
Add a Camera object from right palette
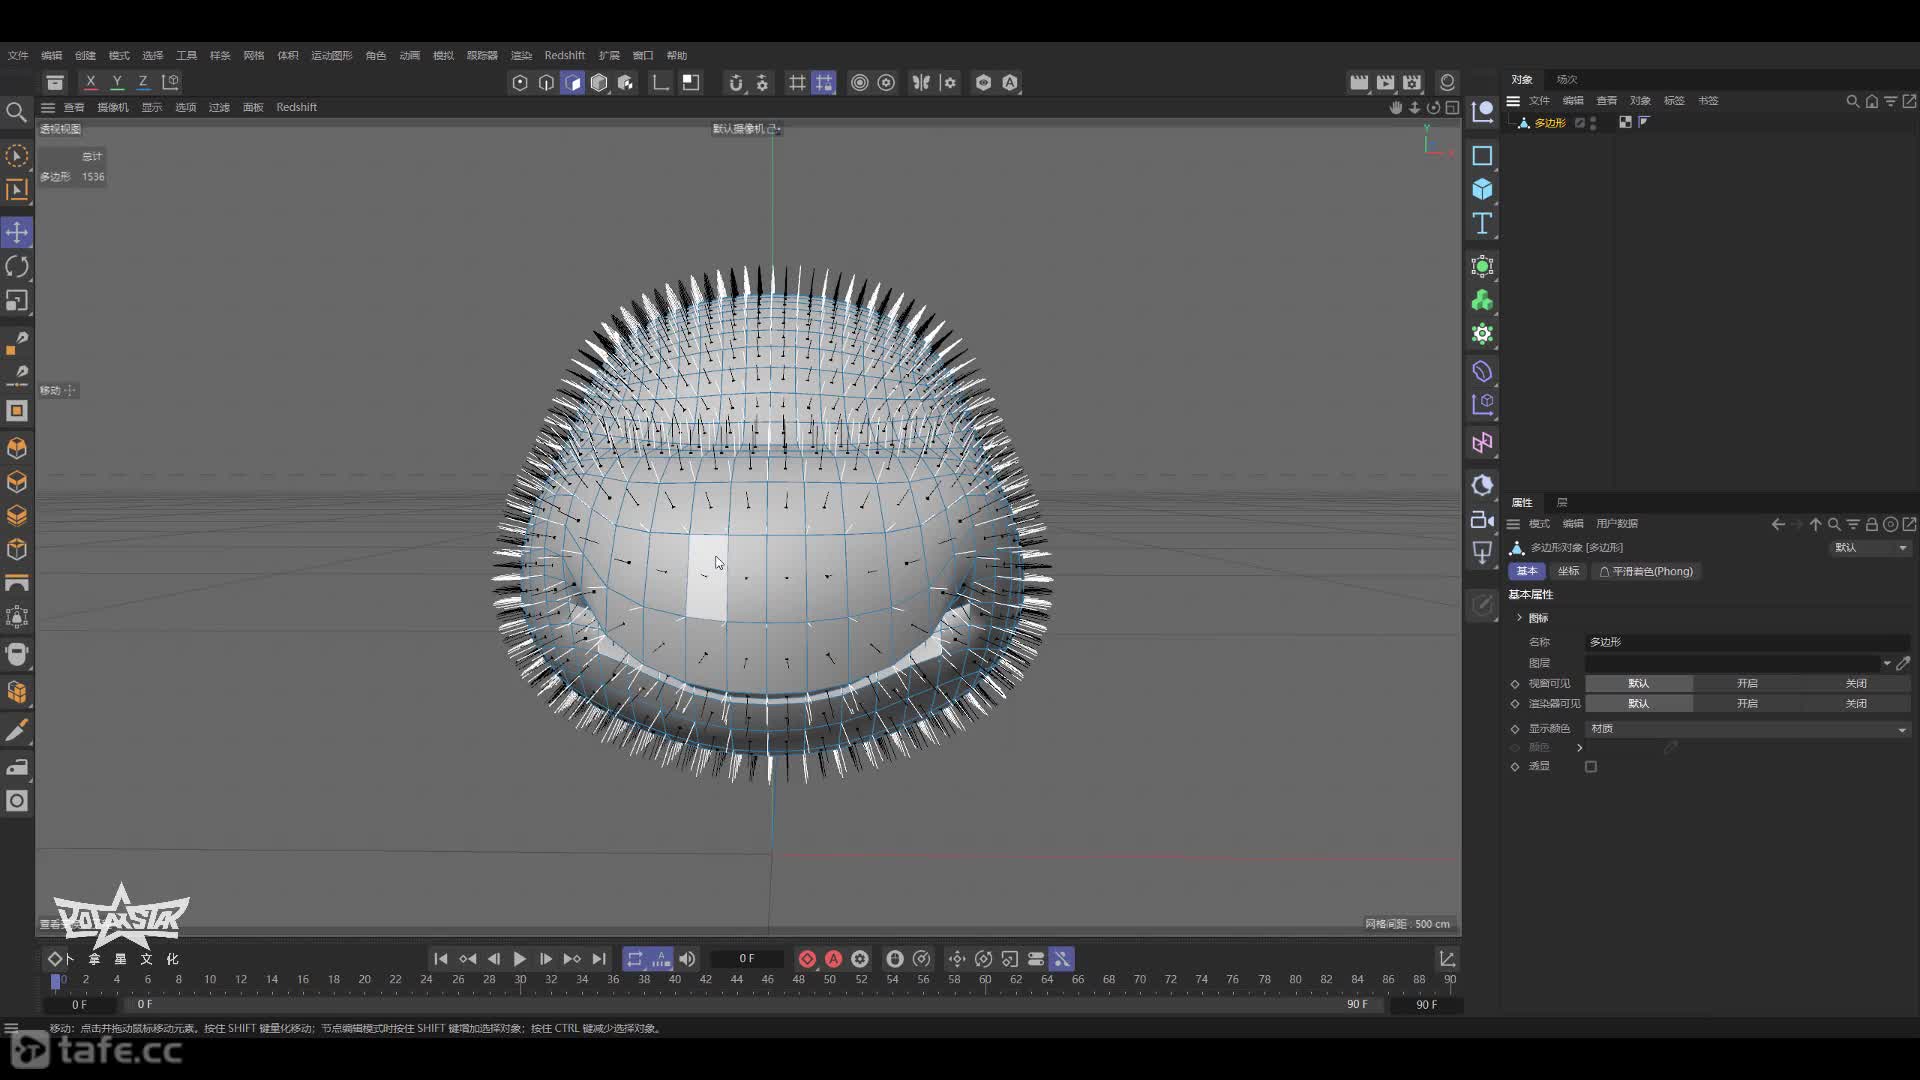tap(1482, 519)
